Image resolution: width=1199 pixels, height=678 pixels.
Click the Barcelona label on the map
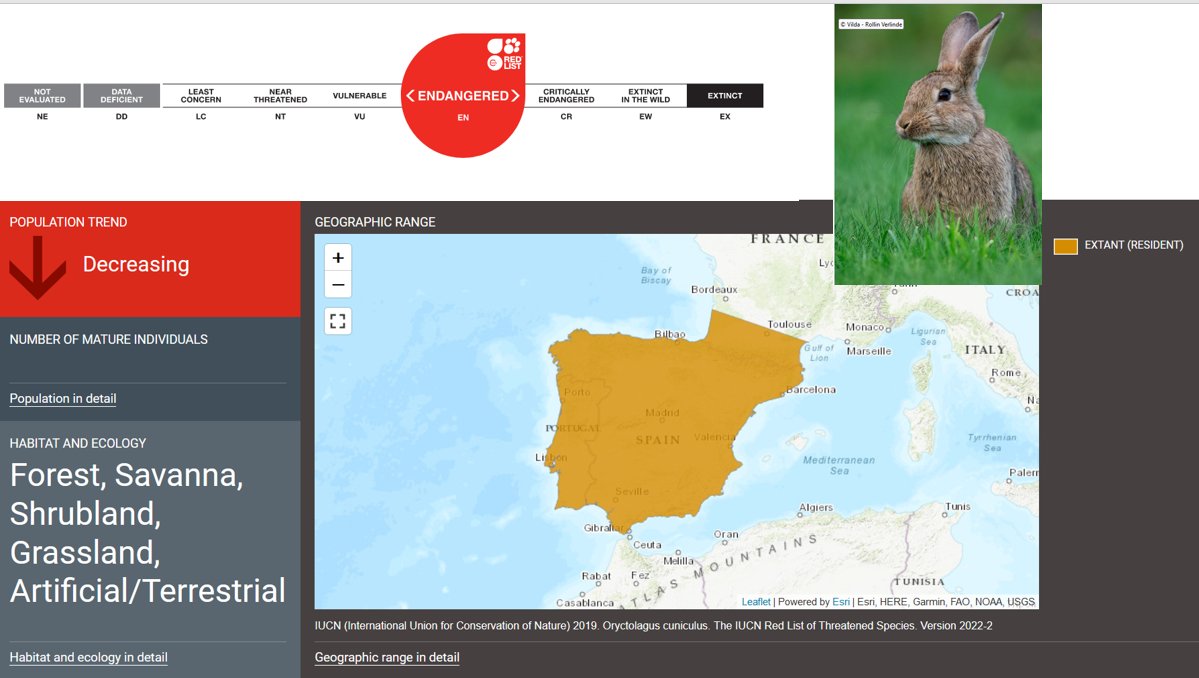(x=811, y=390)
